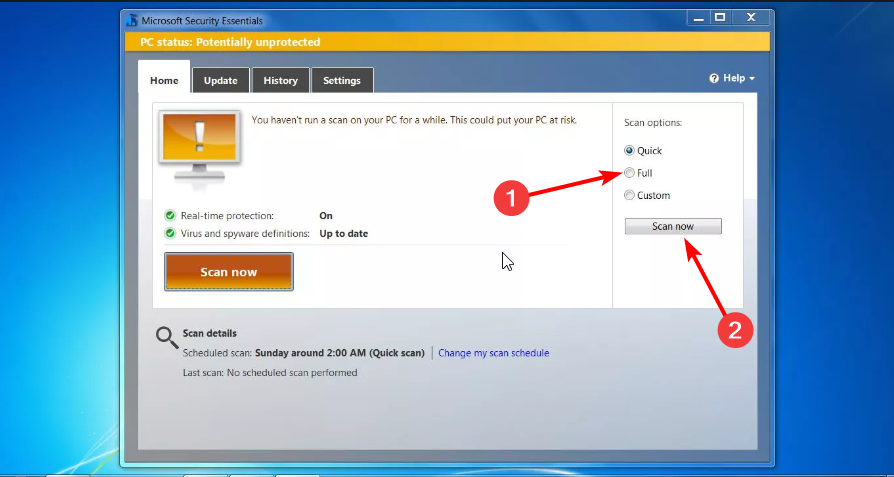Click the 'Scan options:' label
The image size is (894, 477).
pyautogui.click(x=653, y=123)
